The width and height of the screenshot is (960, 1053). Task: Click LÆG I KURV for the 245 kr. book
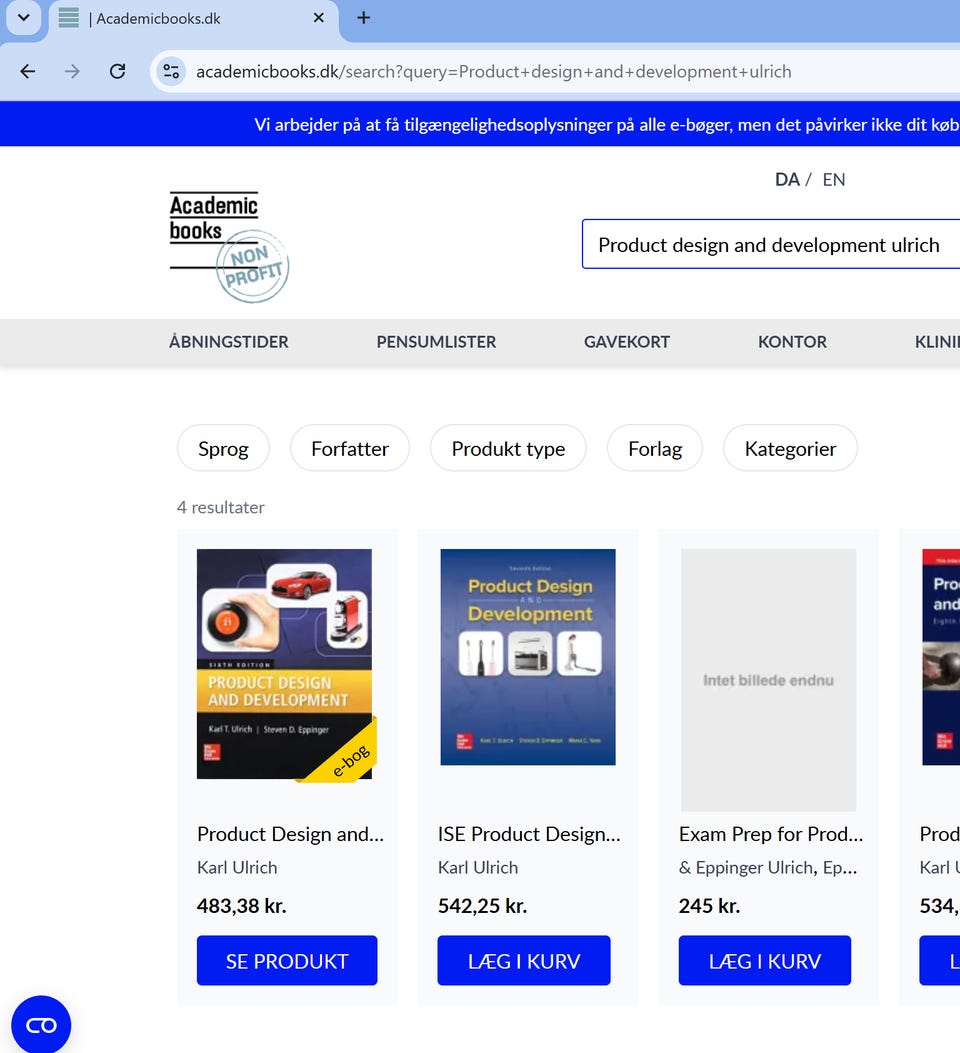click(x=765, y=960)
